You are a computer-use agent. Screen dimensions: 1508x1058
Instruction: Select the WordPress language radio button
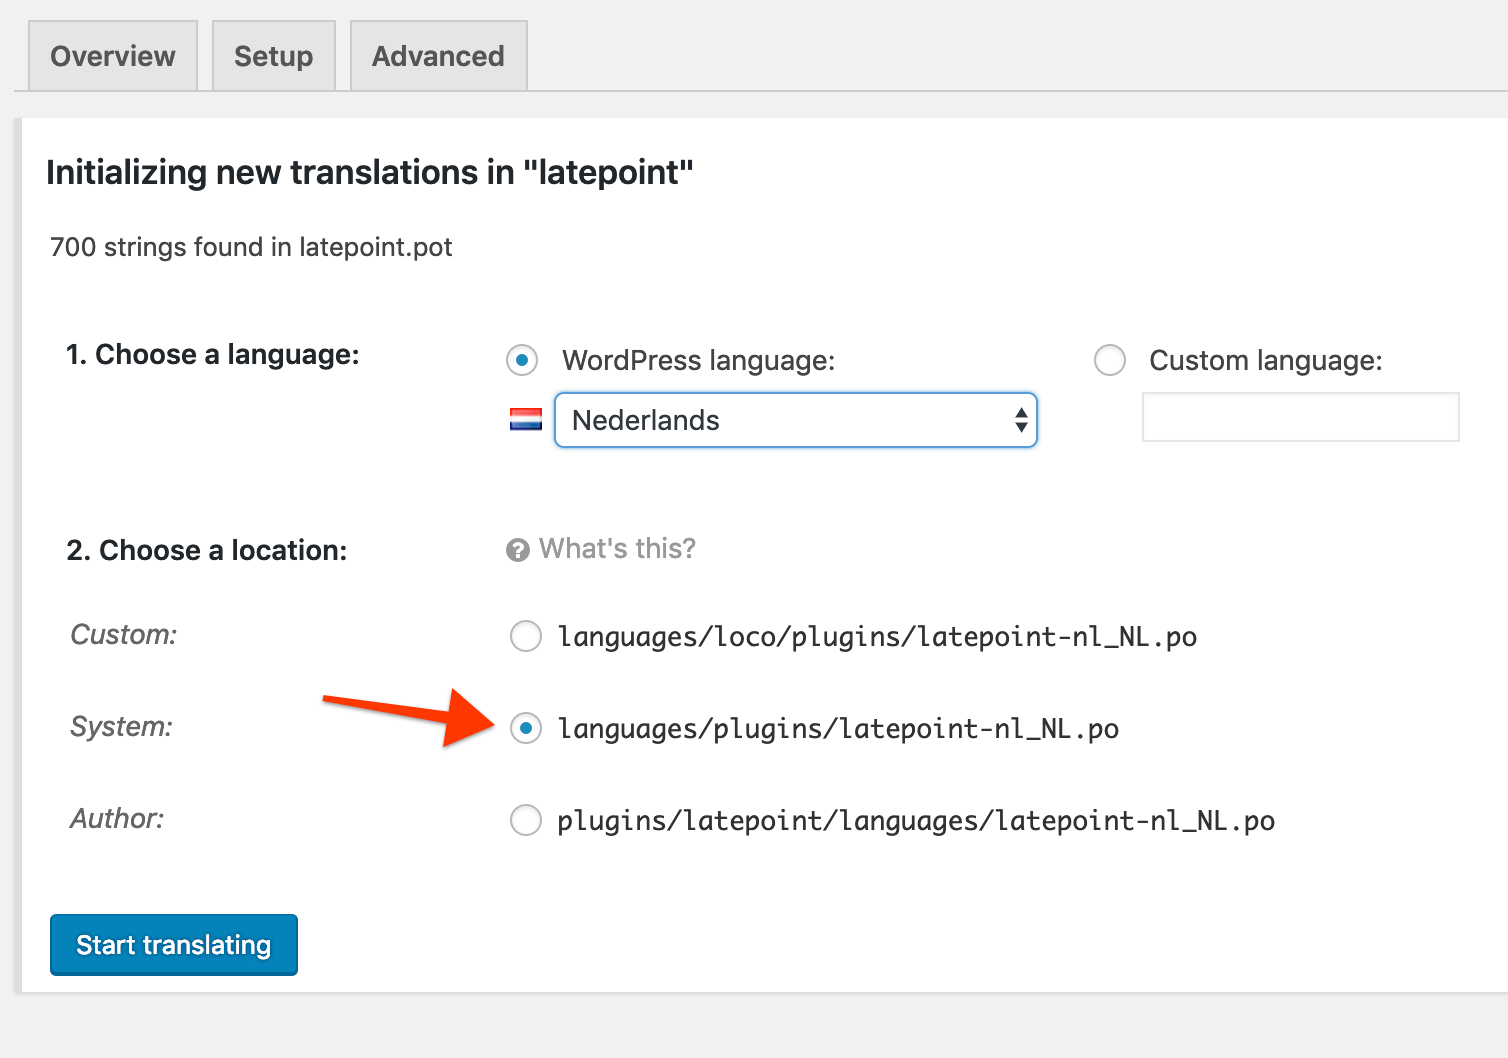click(522, 360)
